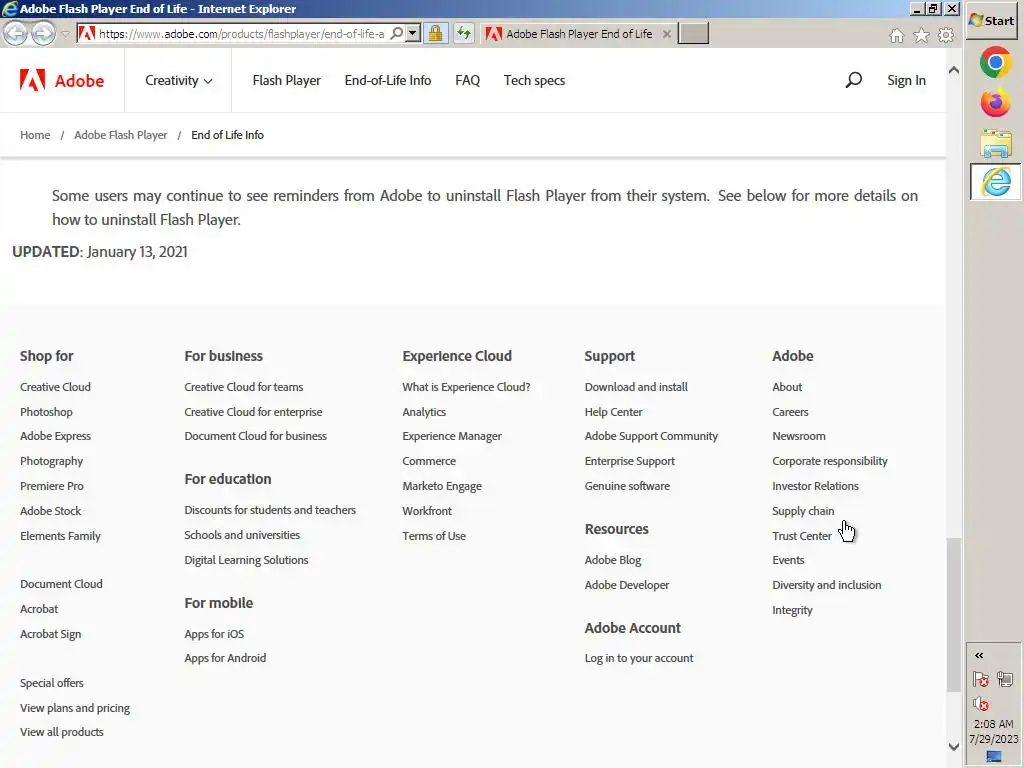Open Premiere Pro footer link
This screenshot has height=768, width=1024.
coord(52,487)
